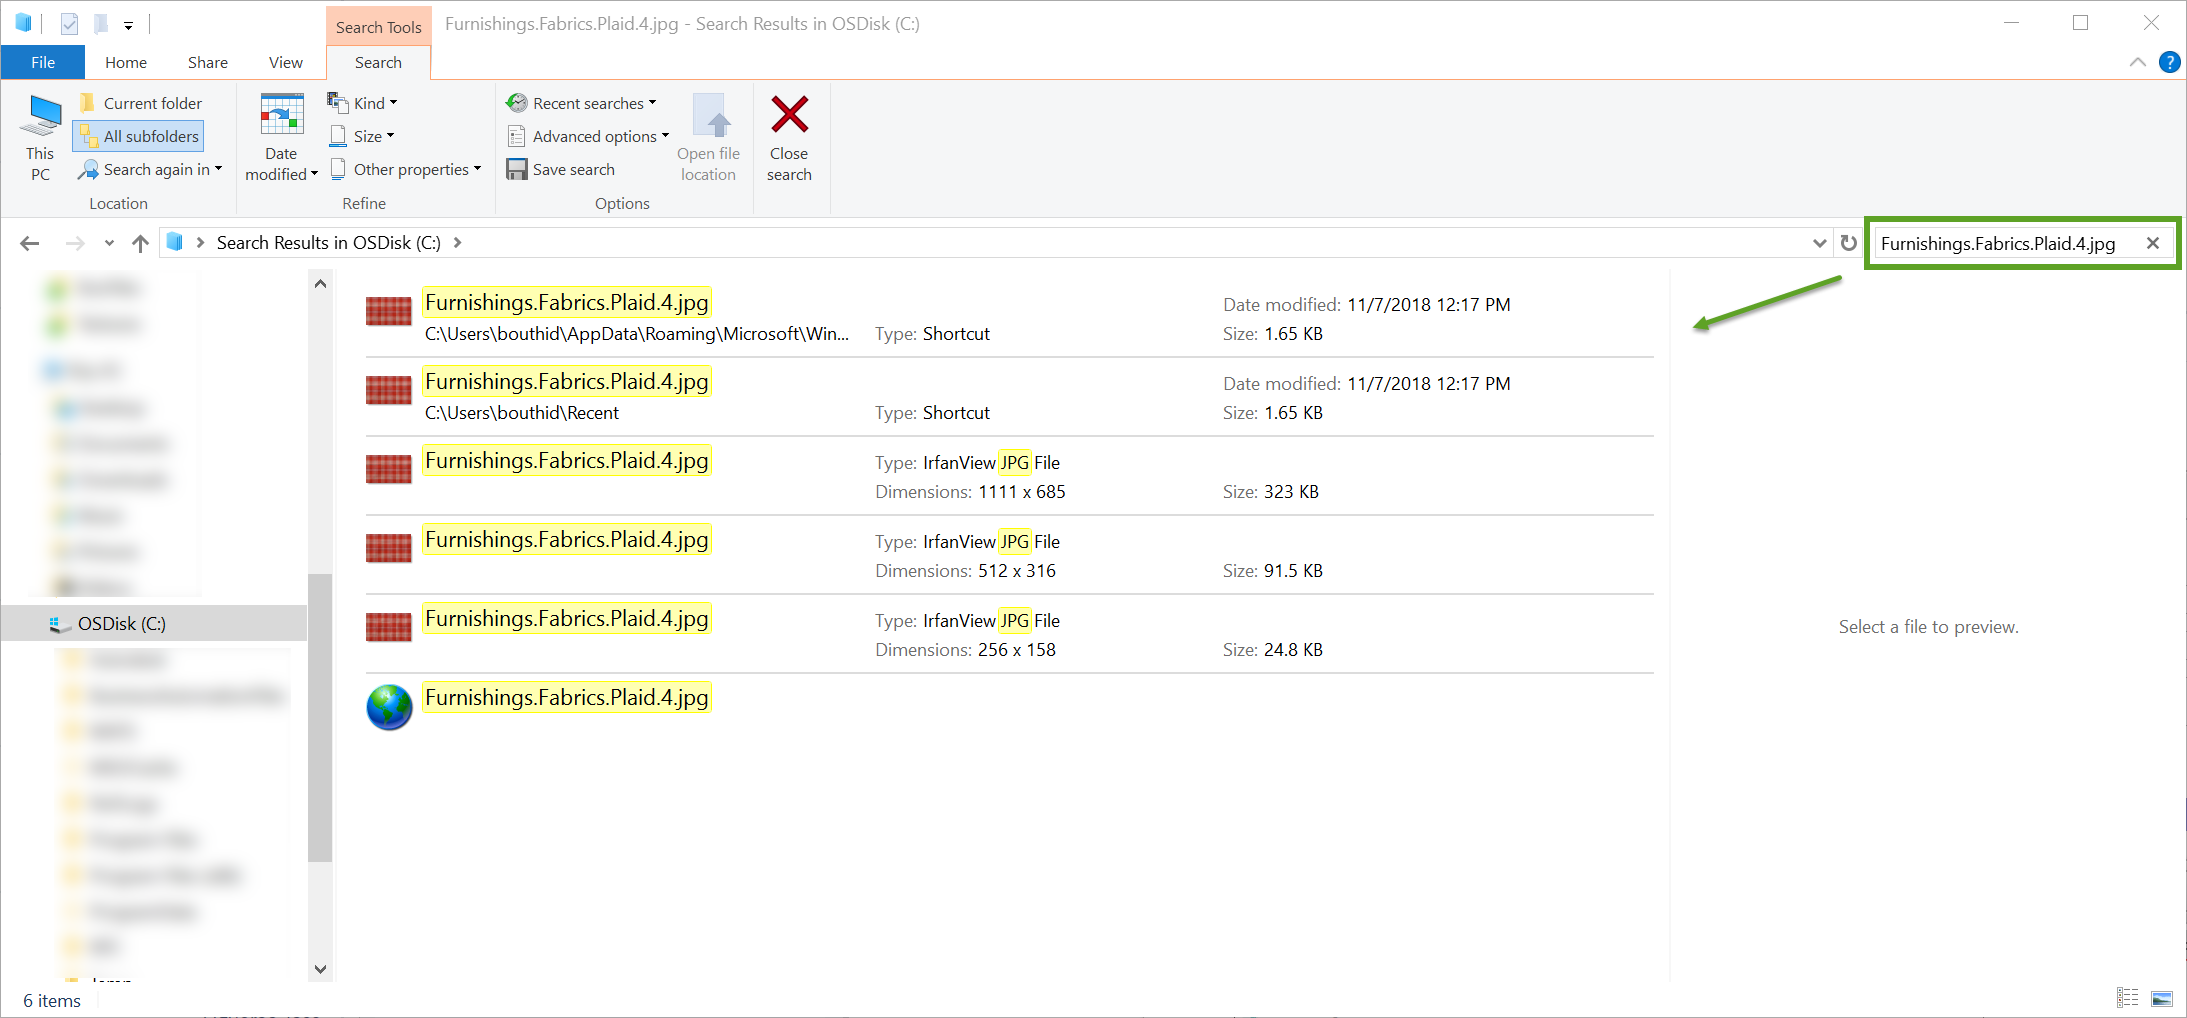Toggle the All subfolders search option
This screenshot has width=2187, height=1018.
(139, 136)
